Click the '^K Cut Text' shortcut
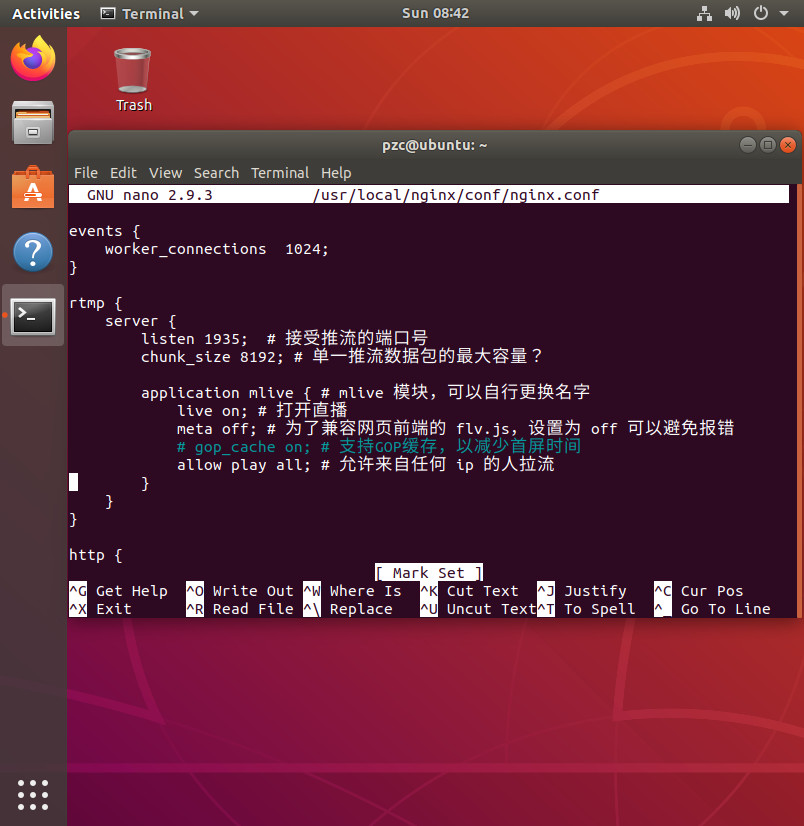 pyautogui.click(x=469, y=591)
